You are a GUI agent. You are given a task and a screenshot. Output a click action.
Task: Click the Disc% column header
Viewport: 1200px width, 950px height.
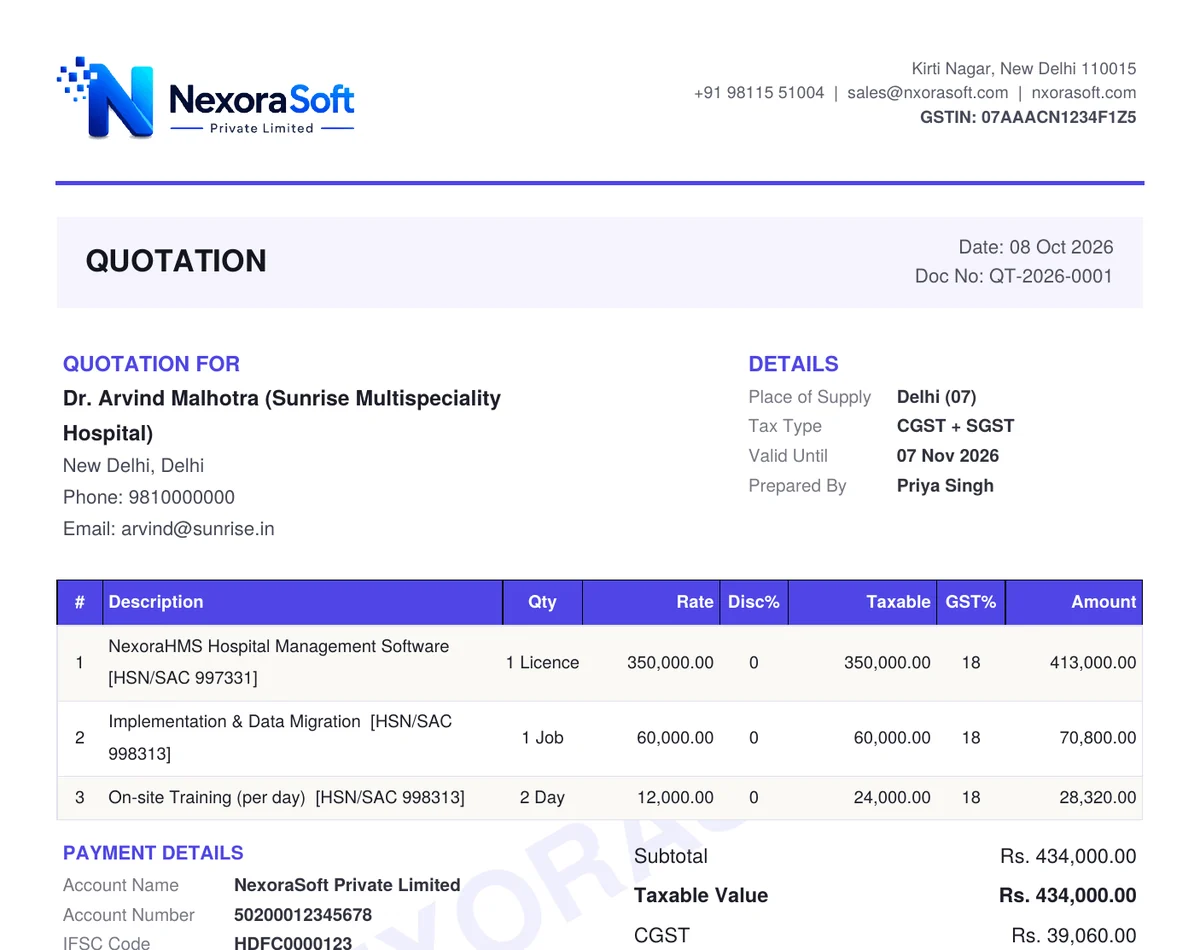coord(753,602)
